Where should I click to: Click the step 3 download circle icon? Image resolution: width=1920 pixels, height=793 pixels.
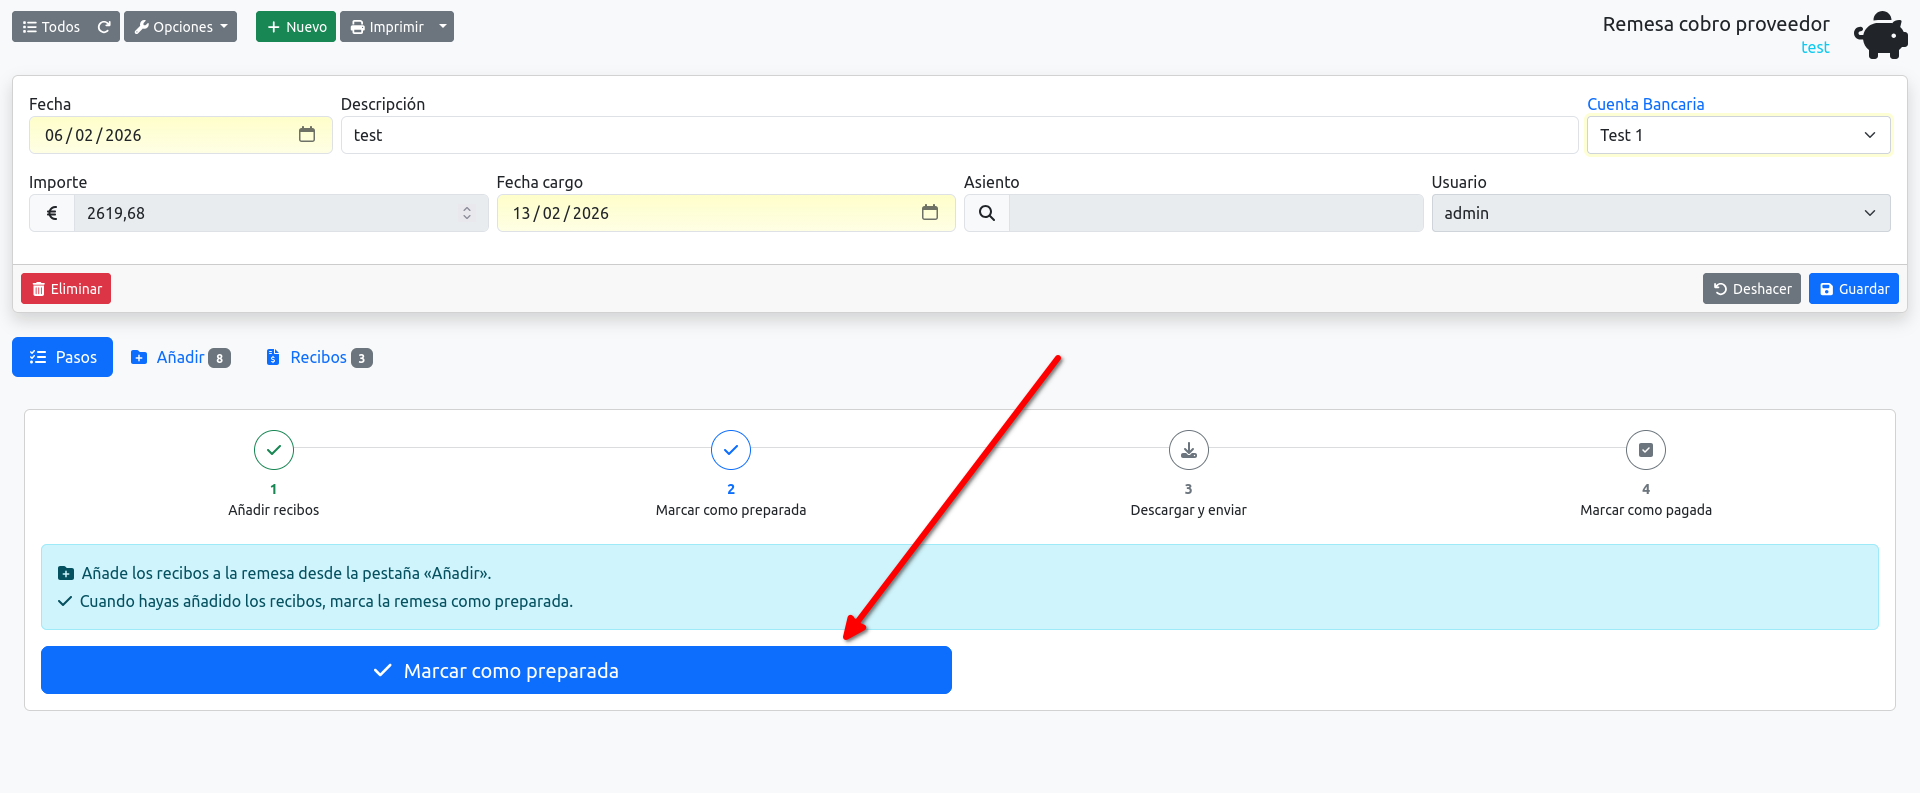[x=1189, y=450]
